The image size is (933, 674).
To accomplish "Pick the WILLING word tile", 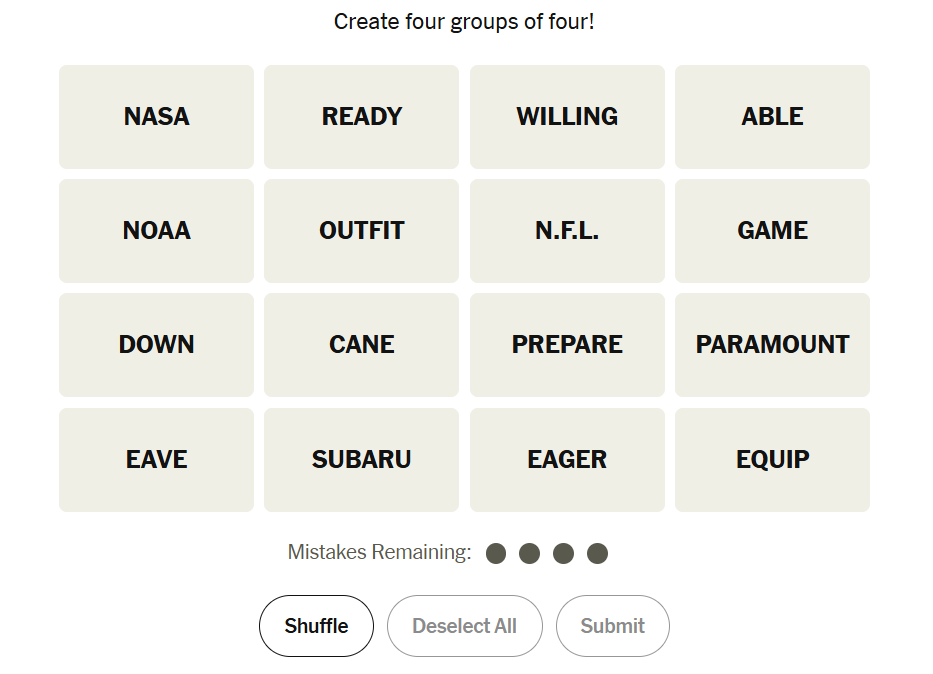I will [567, 116].
